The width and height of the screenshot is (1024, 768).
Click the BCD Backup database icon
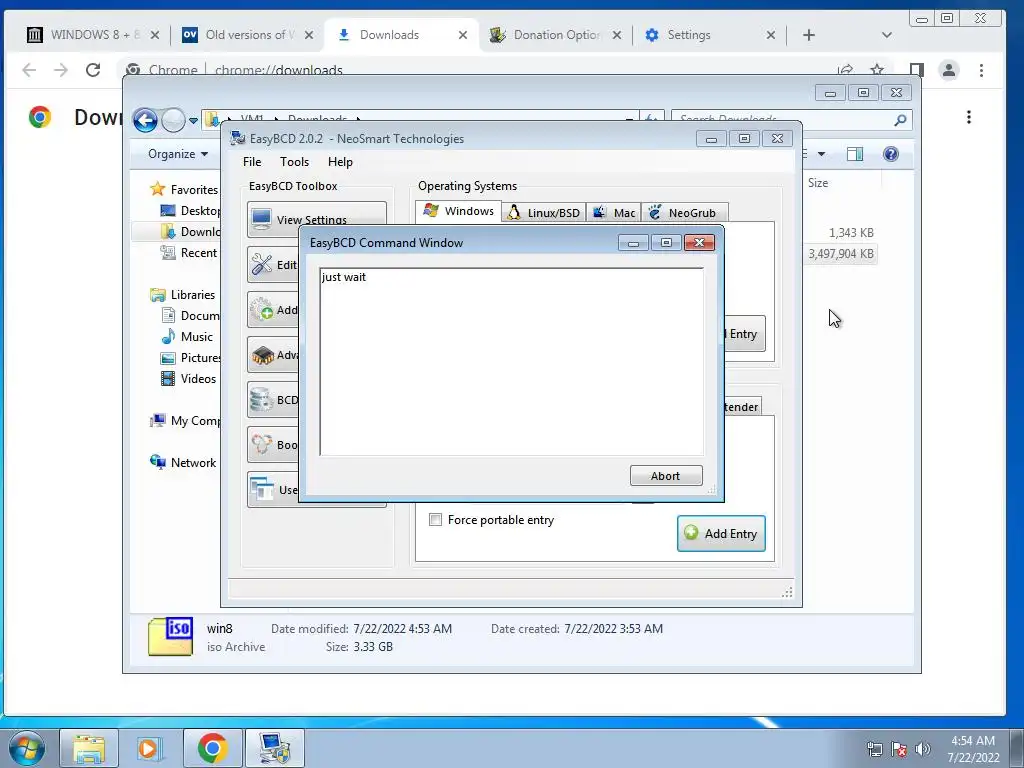(263, 400)
